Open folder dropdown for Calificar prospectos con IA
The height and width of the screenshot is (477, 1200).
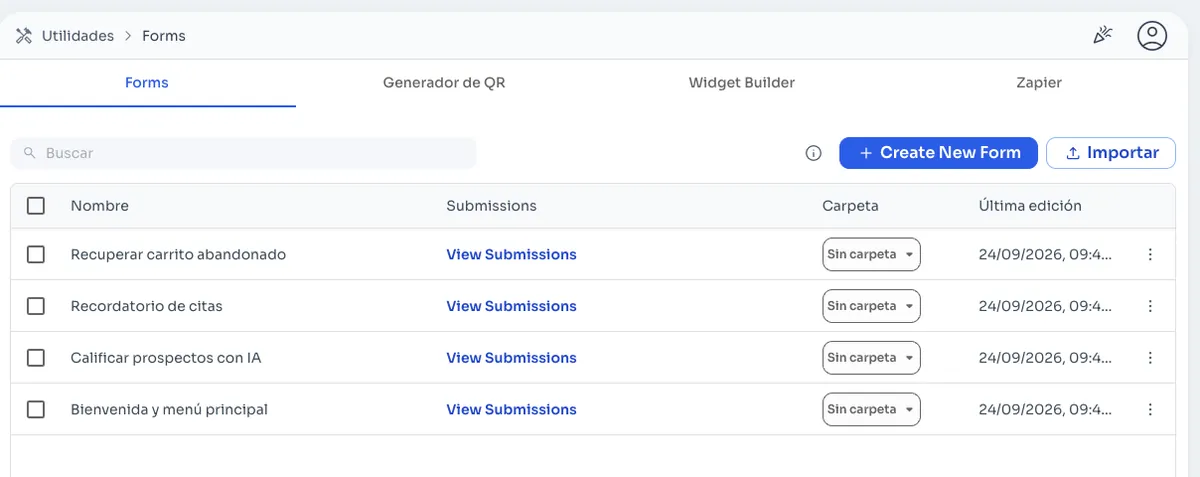coord(871,358)
